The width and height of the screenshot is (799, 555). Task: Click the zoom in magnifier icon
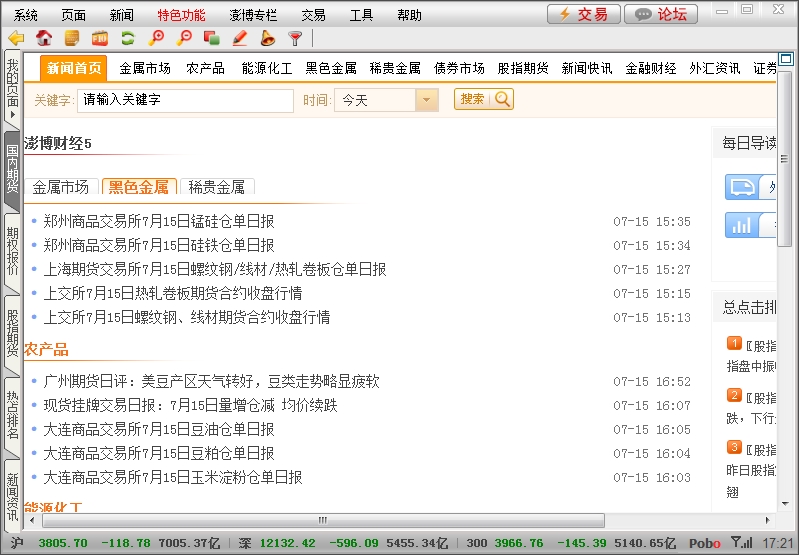tap(155, 39)
